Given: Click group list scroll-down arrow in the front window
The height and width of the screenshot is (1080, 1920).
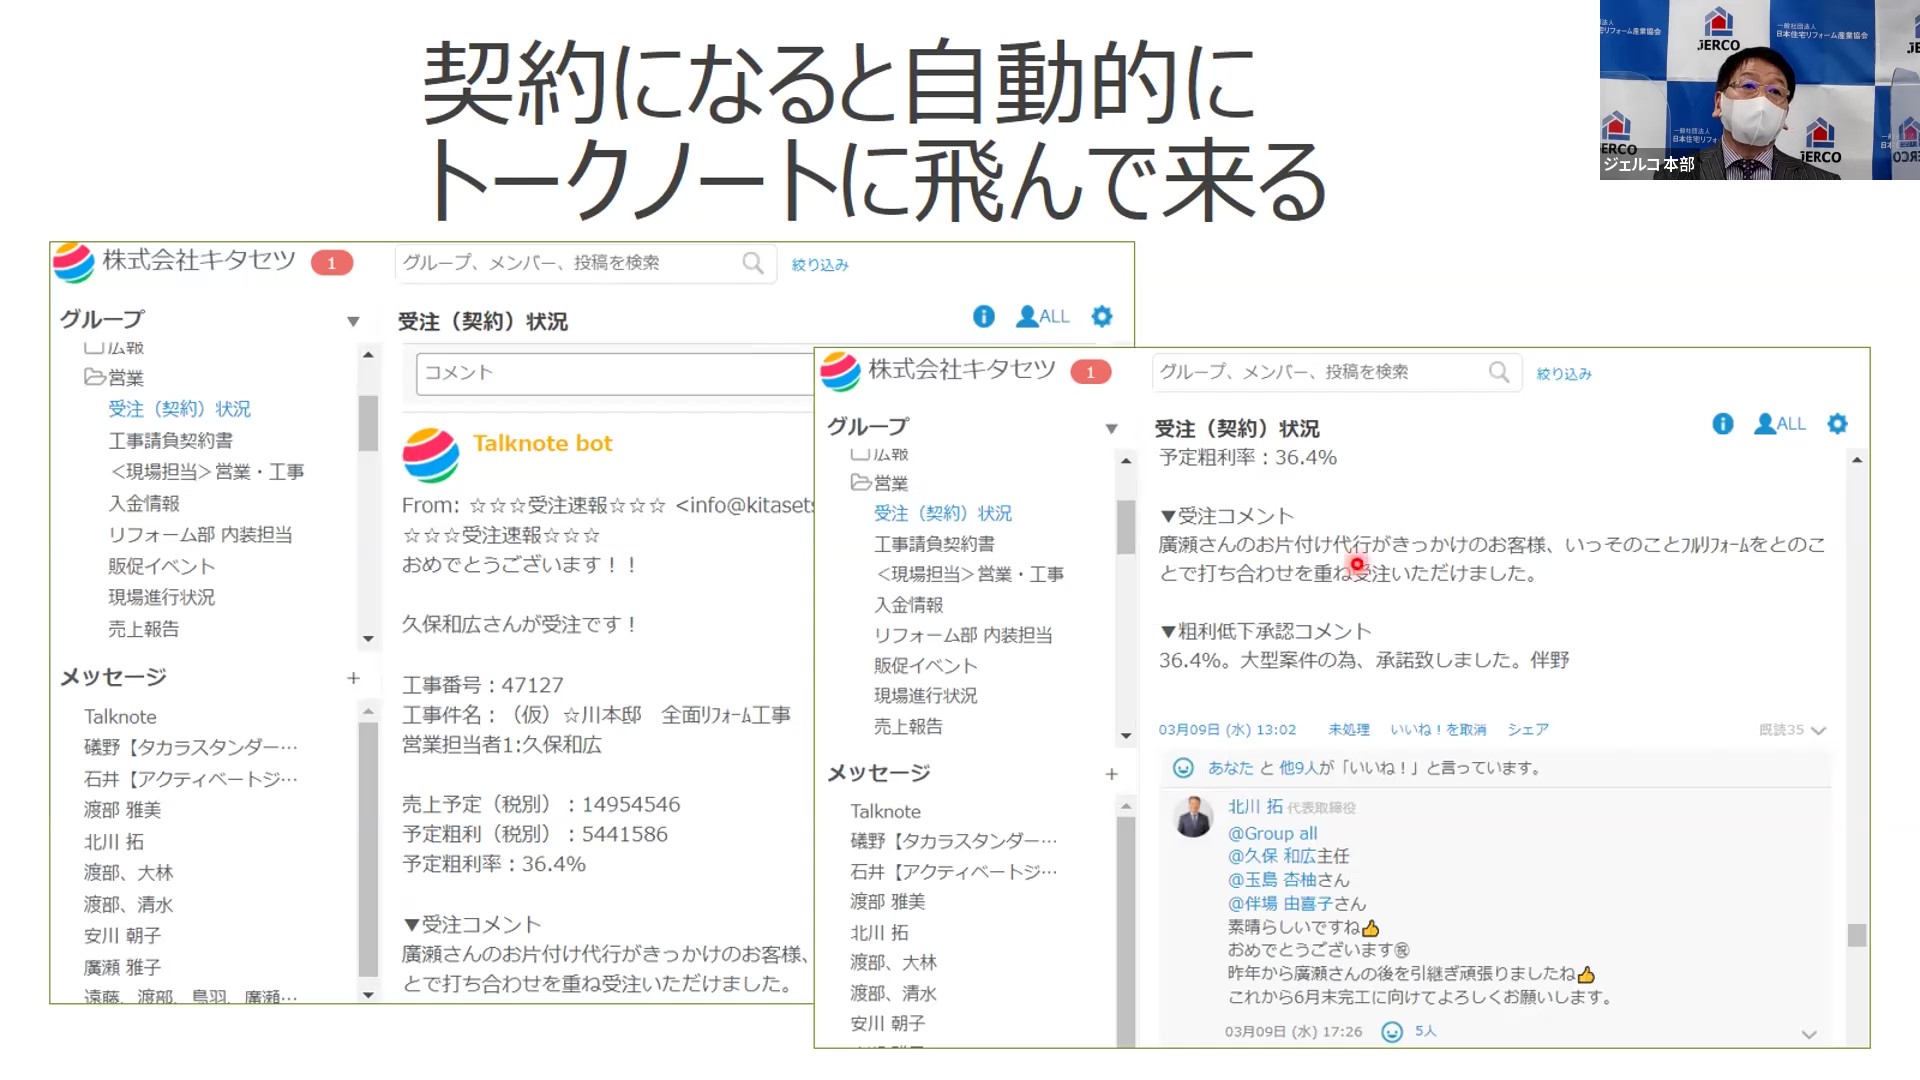Looking at the screenshot, I should (1126, 735).
